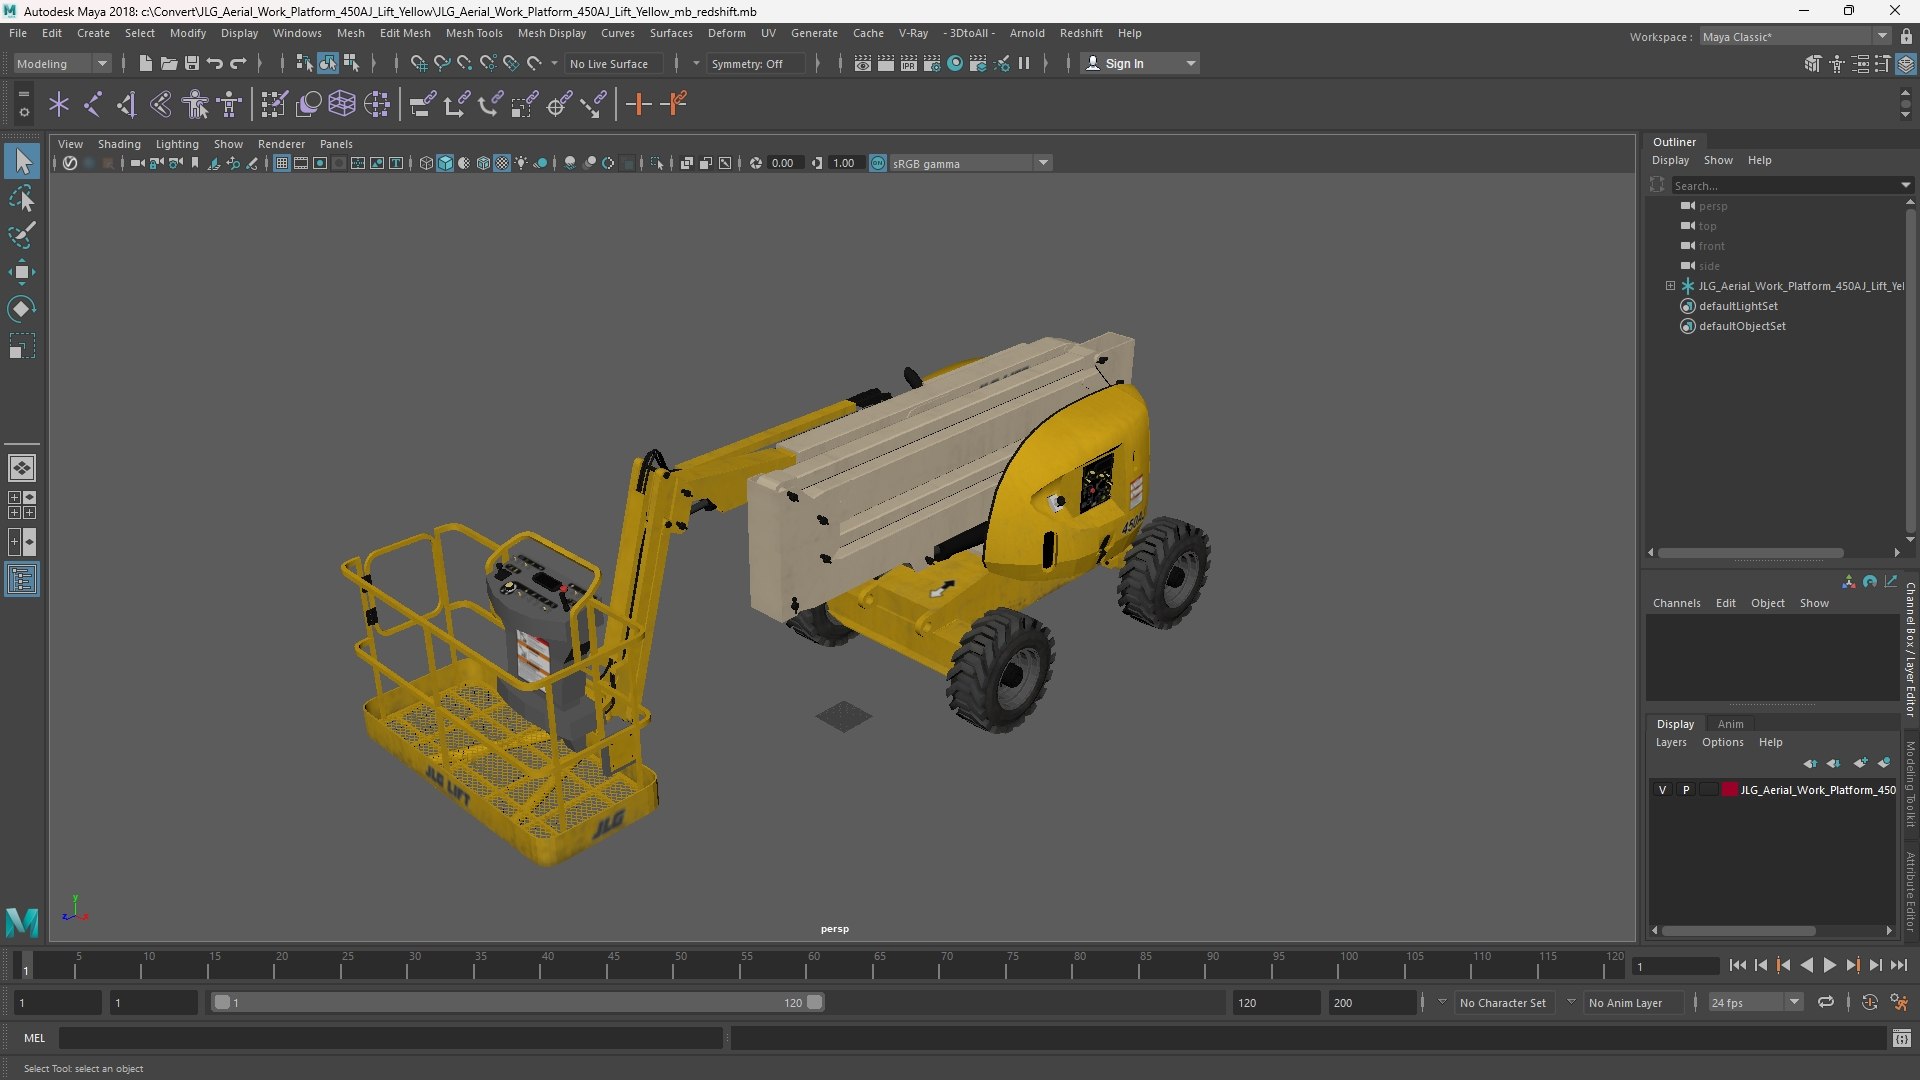The width and height of the screenshot is (1920, 1080).
Task: Click the Play Forwards button
Action: 1829,966
